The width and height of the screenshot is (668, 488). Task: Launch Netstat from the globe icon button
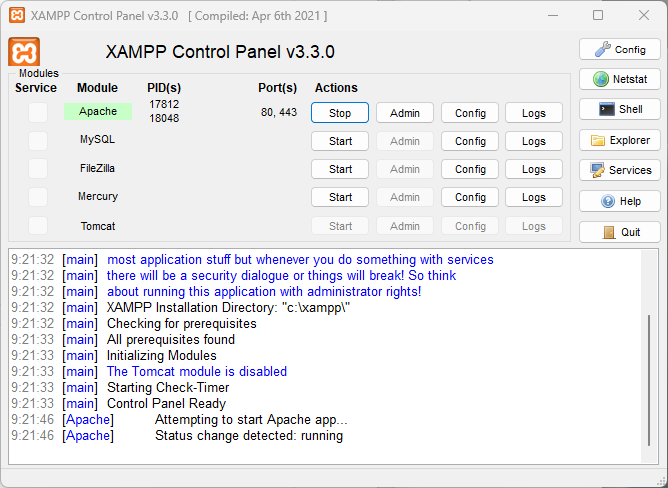click(619, 79)
